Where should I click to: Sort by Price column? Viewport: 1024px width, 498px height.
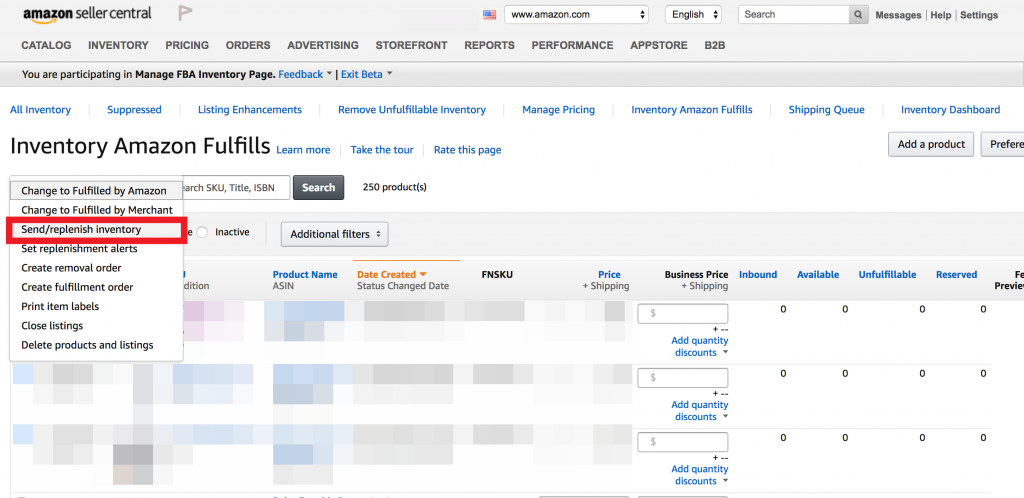[609, 275]
